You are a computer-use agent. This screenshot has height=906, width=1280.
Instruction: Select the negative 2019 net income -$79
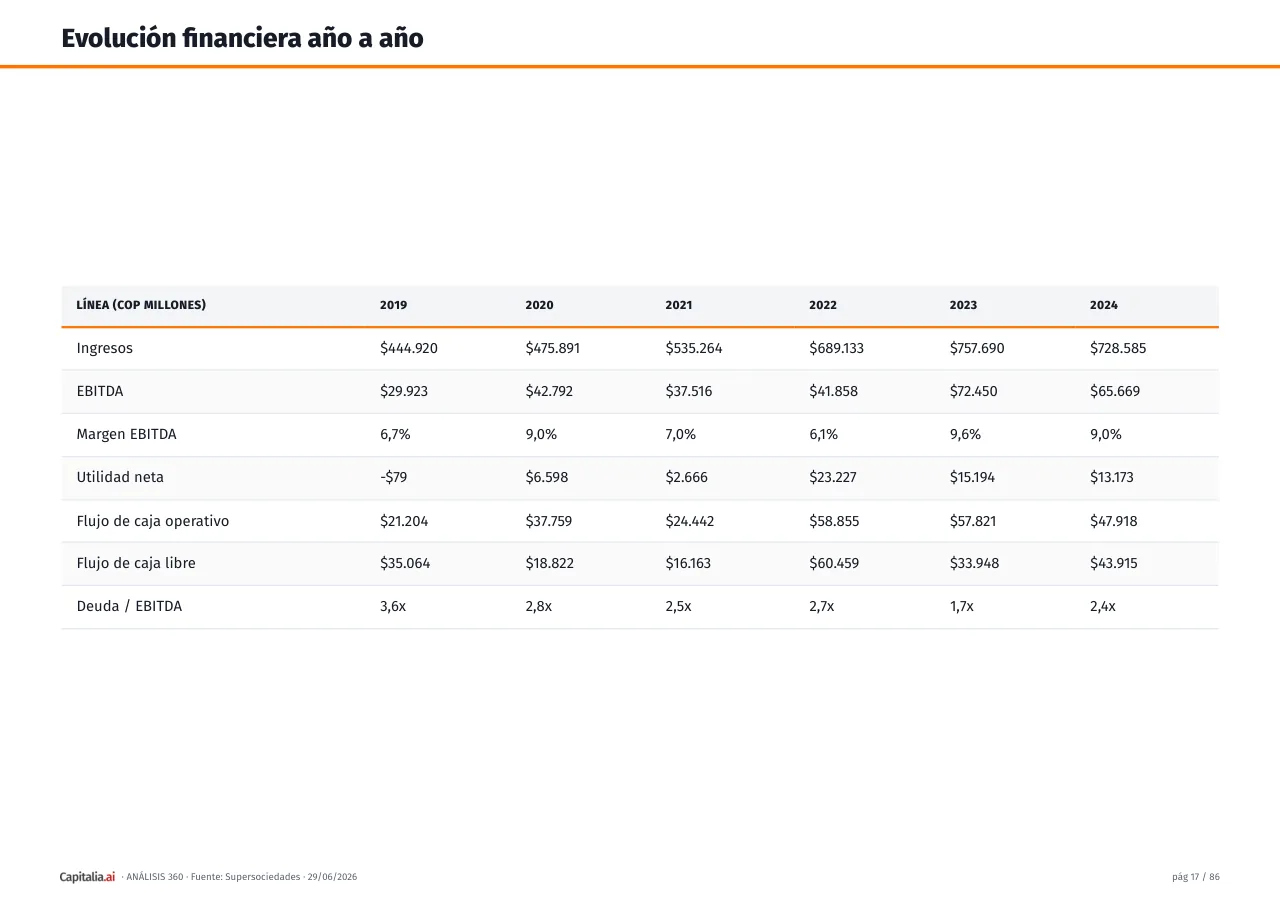point(394,478)
